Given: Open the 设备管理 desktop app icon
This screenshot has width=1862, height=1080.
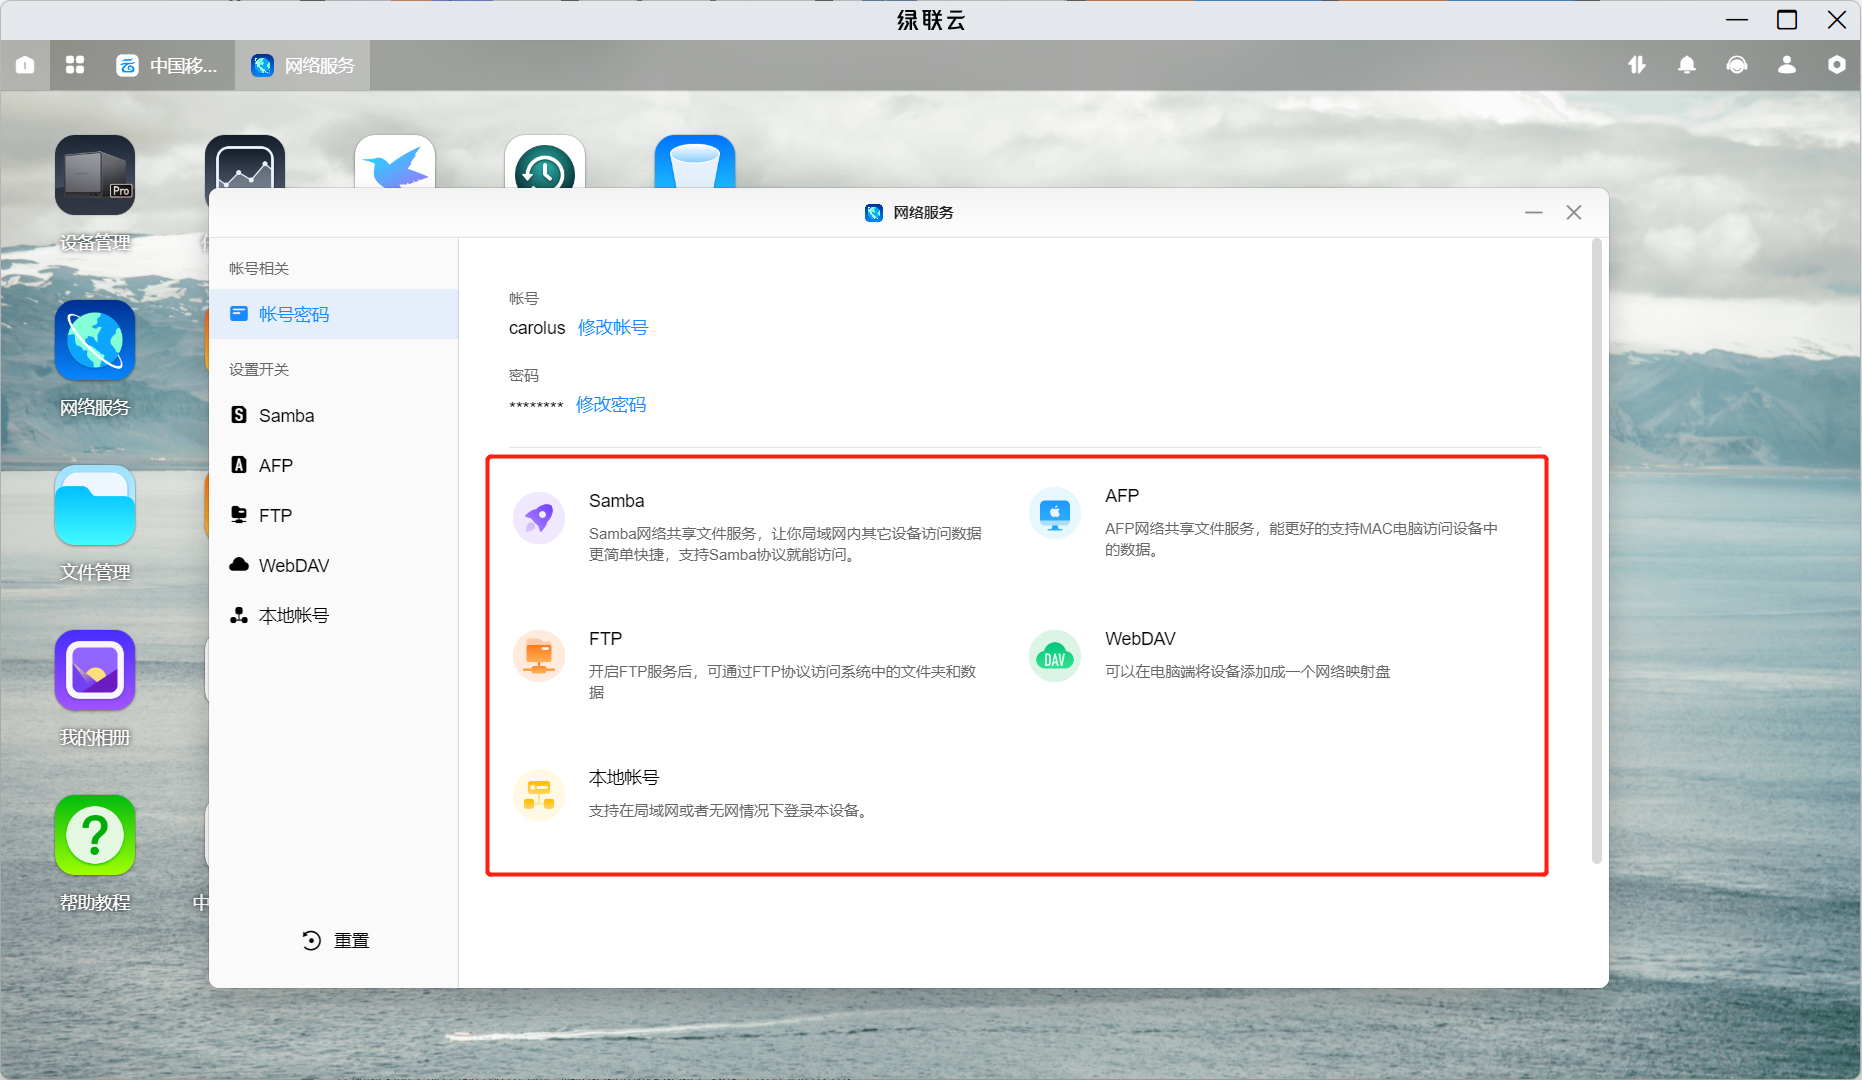Looking at the screenshot, I should [95, 176].
